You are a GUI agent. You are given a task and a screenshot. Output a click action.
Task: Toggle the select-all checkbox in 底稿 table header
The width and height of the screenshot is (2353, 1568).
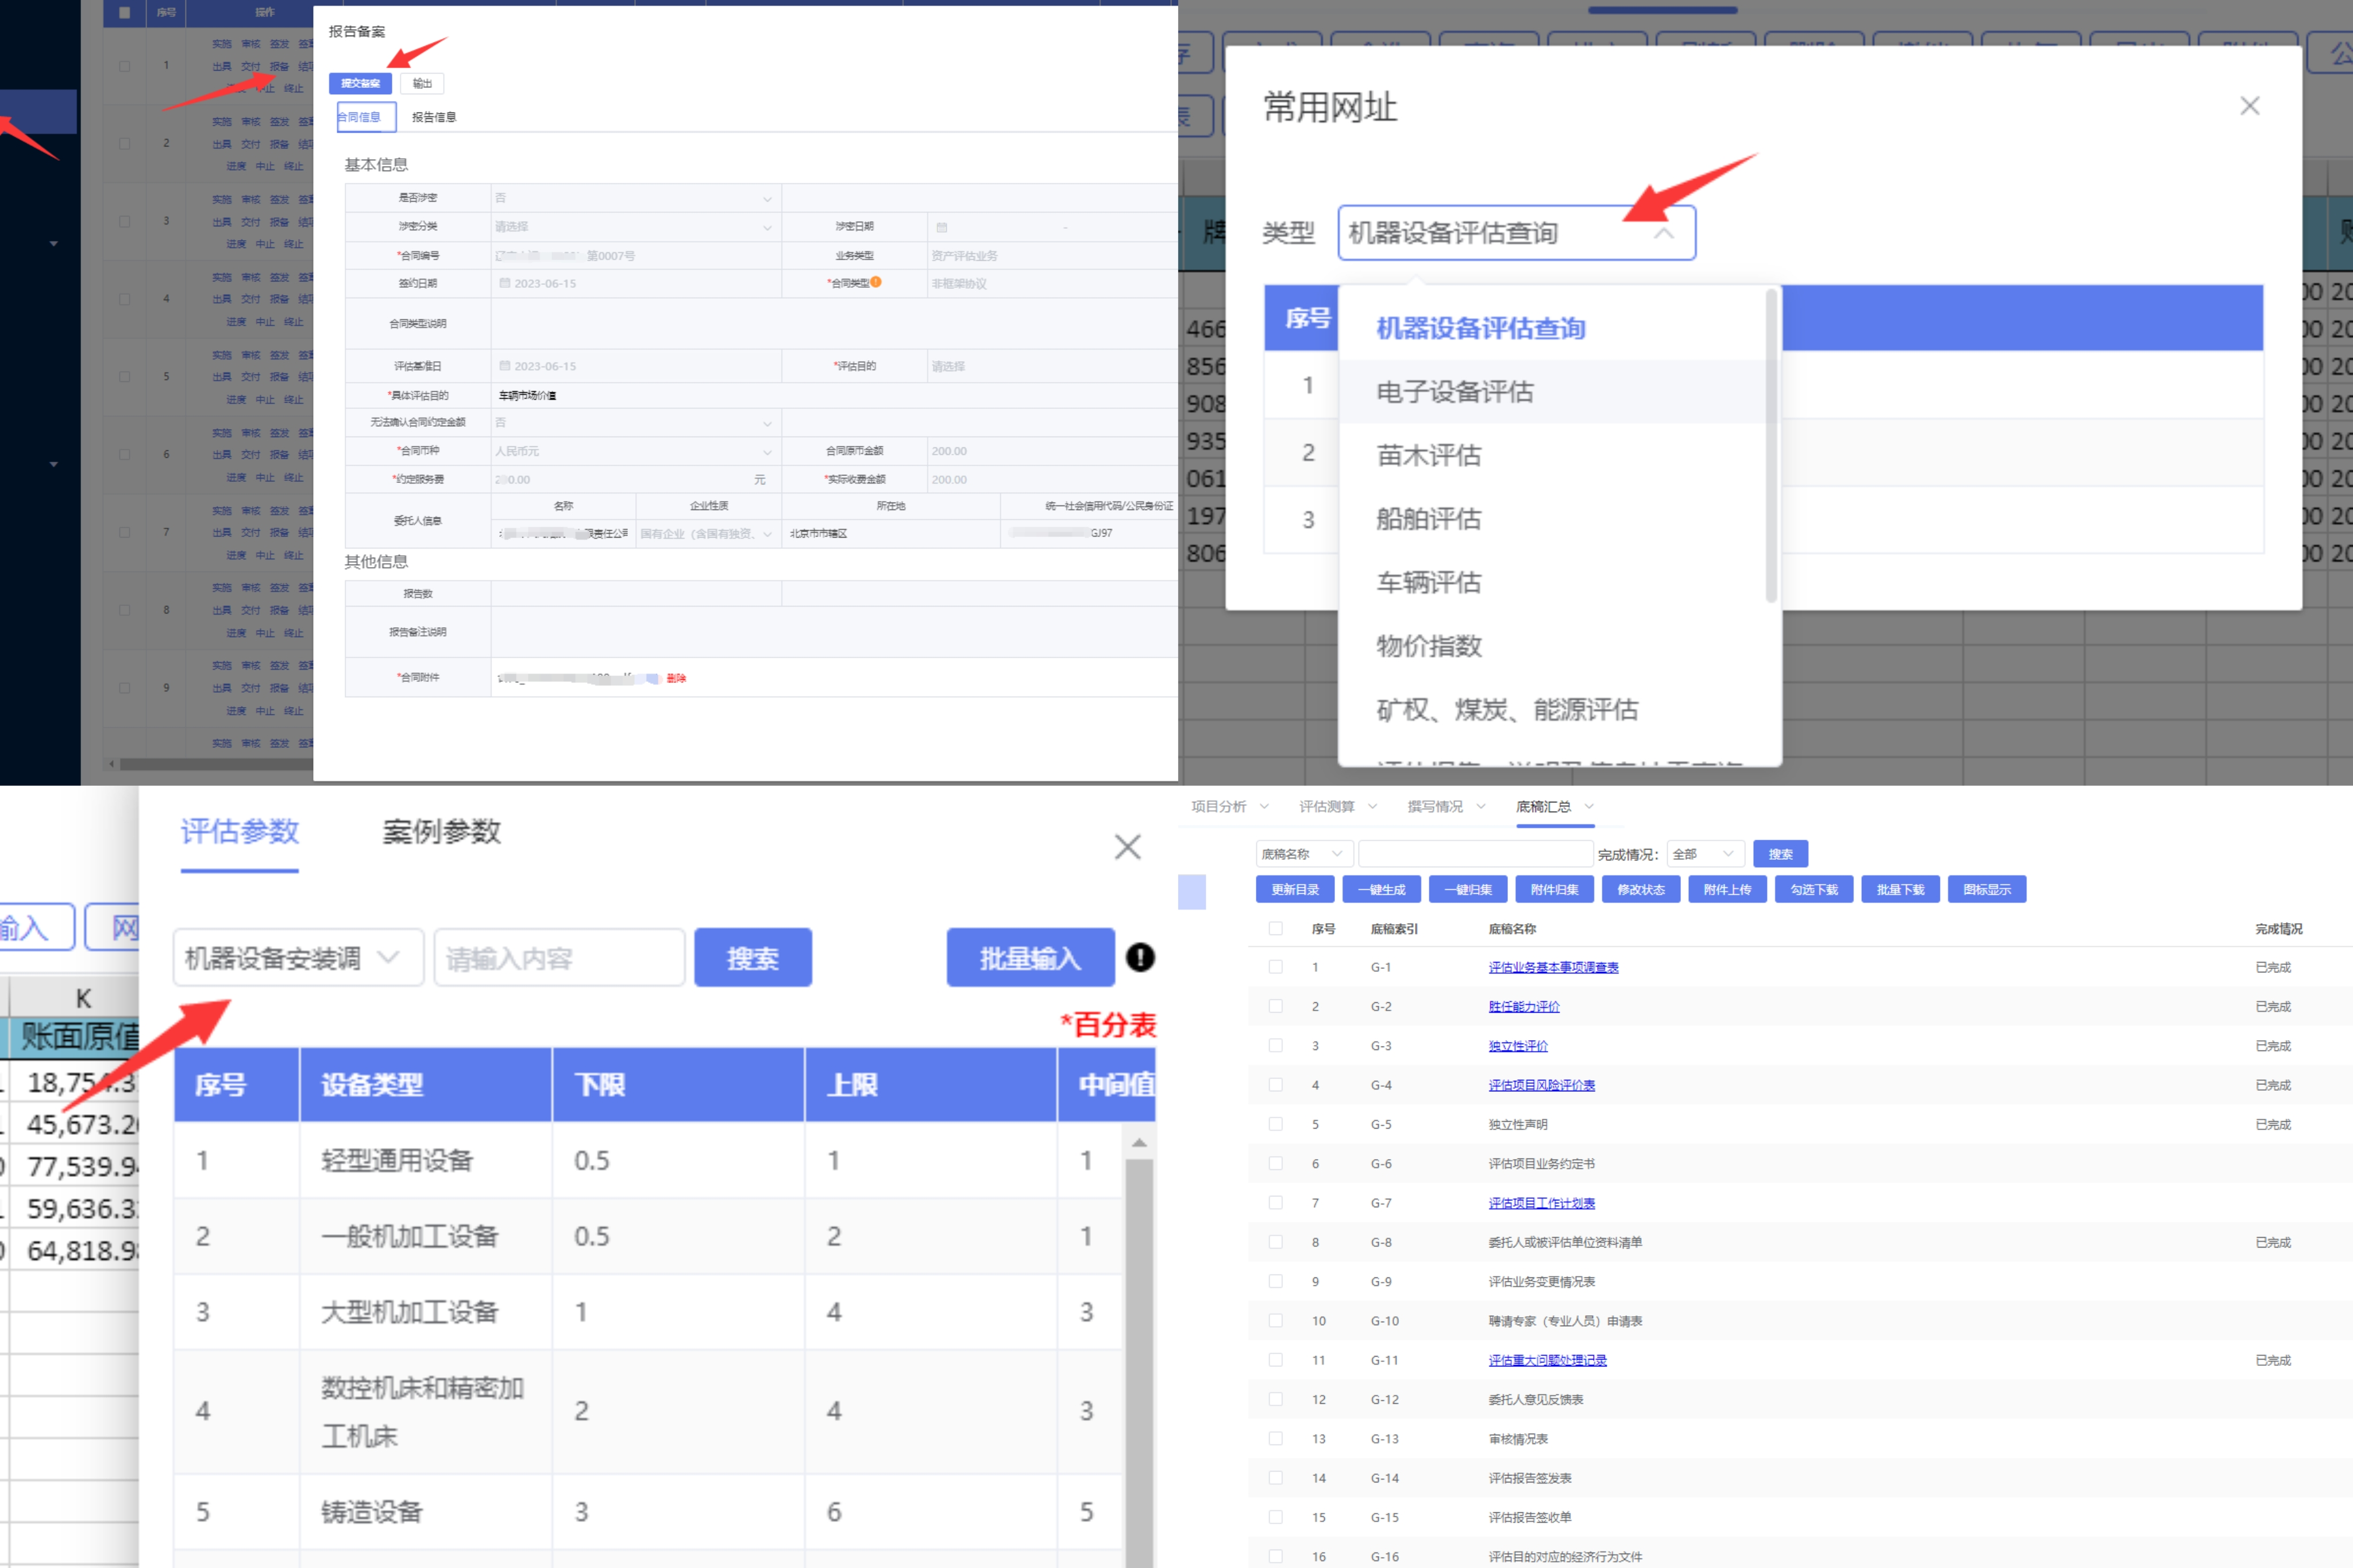click(1275, 928)
